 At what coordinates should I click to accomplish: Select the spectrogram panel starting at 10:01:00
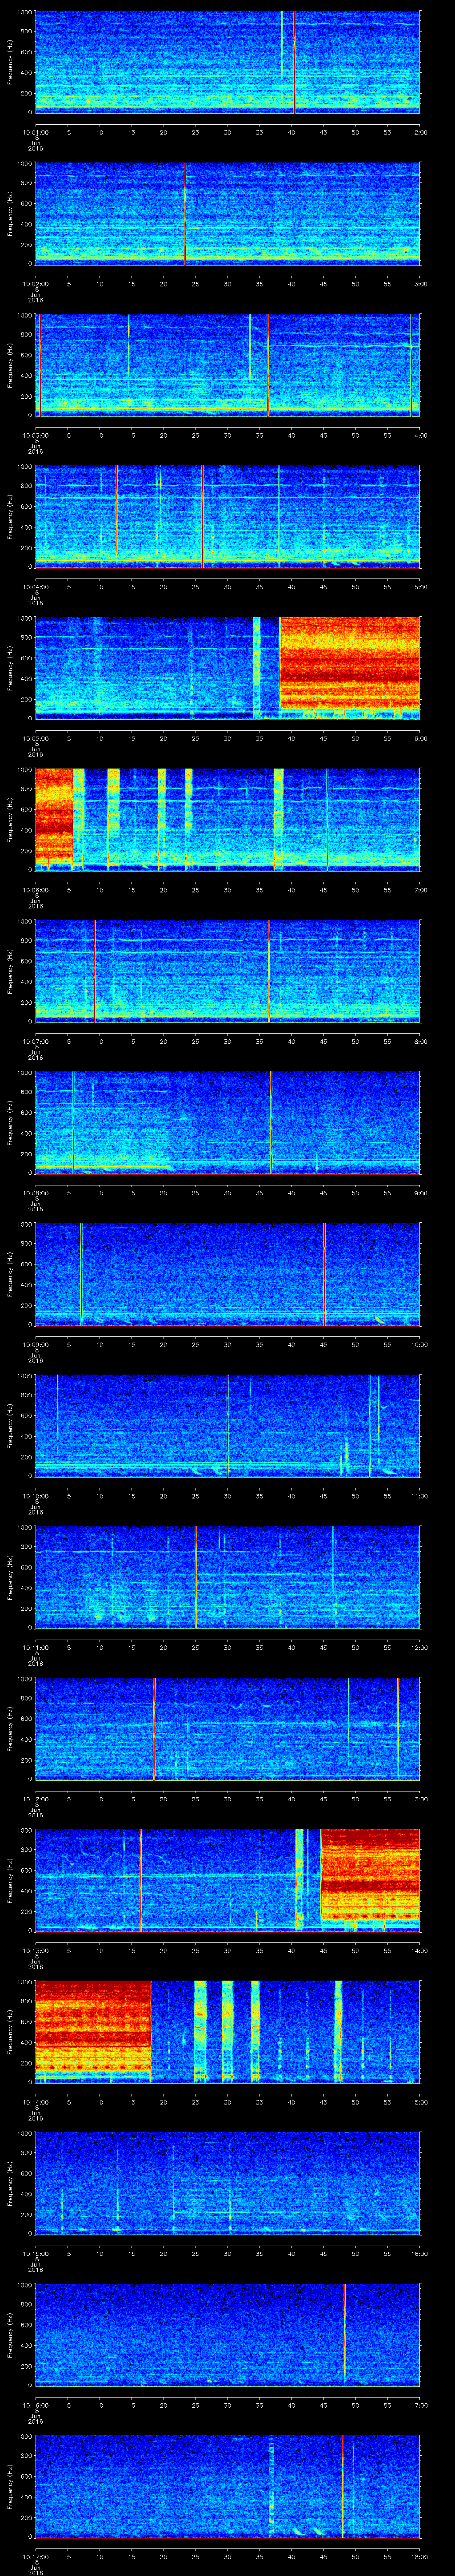tap(227, 62)
